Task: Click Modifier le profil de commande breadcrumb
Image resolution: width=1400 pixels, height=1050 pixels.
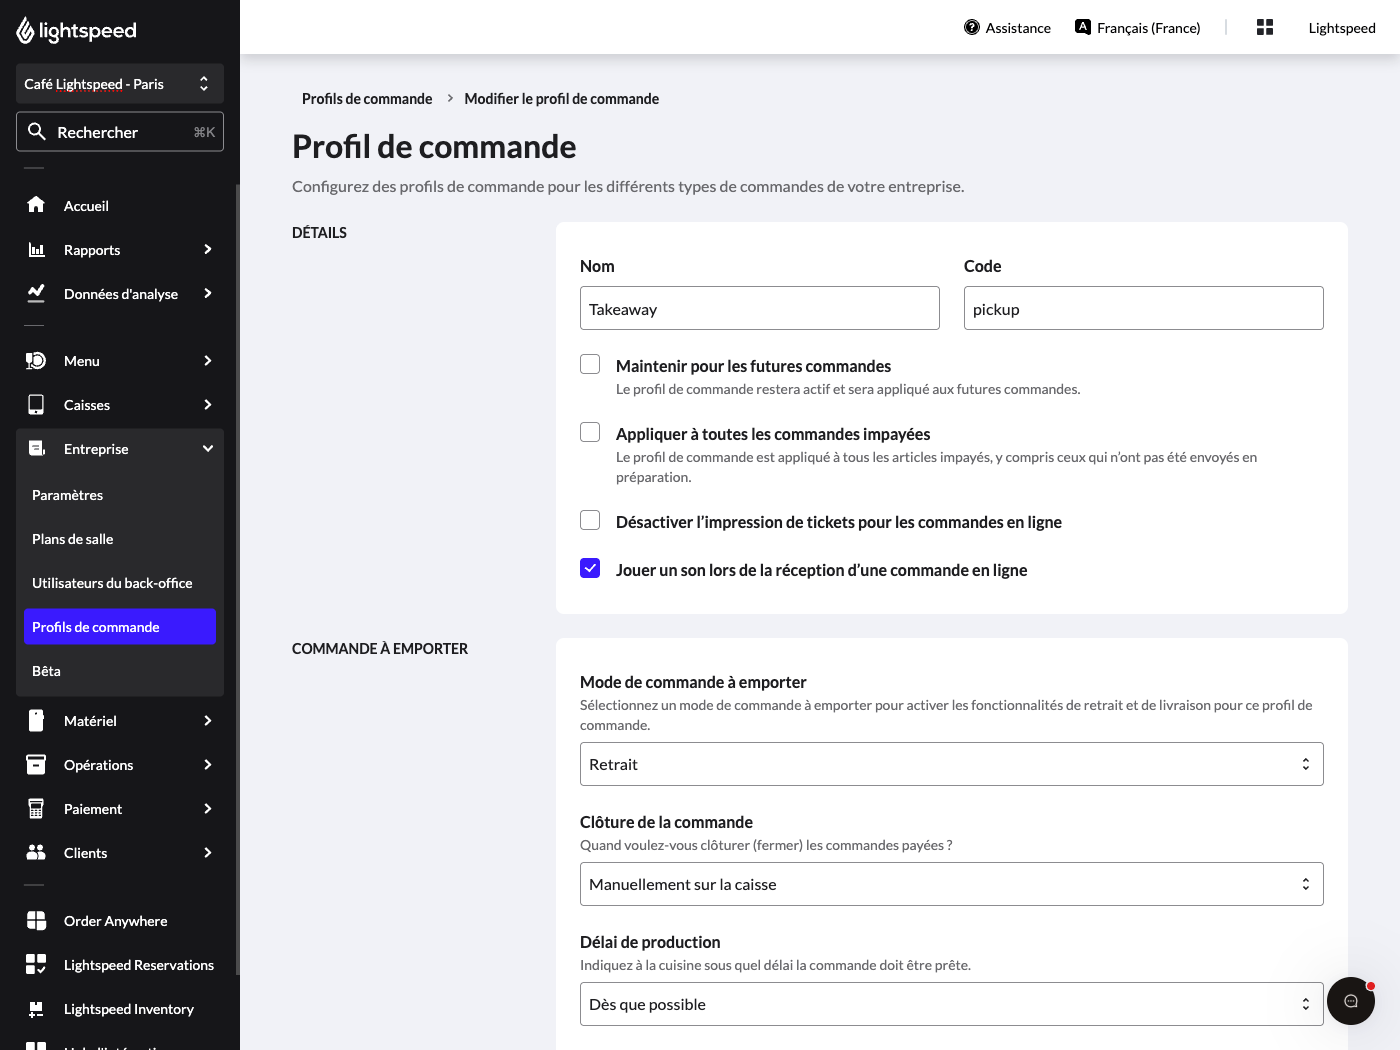Action: point(561,98)
